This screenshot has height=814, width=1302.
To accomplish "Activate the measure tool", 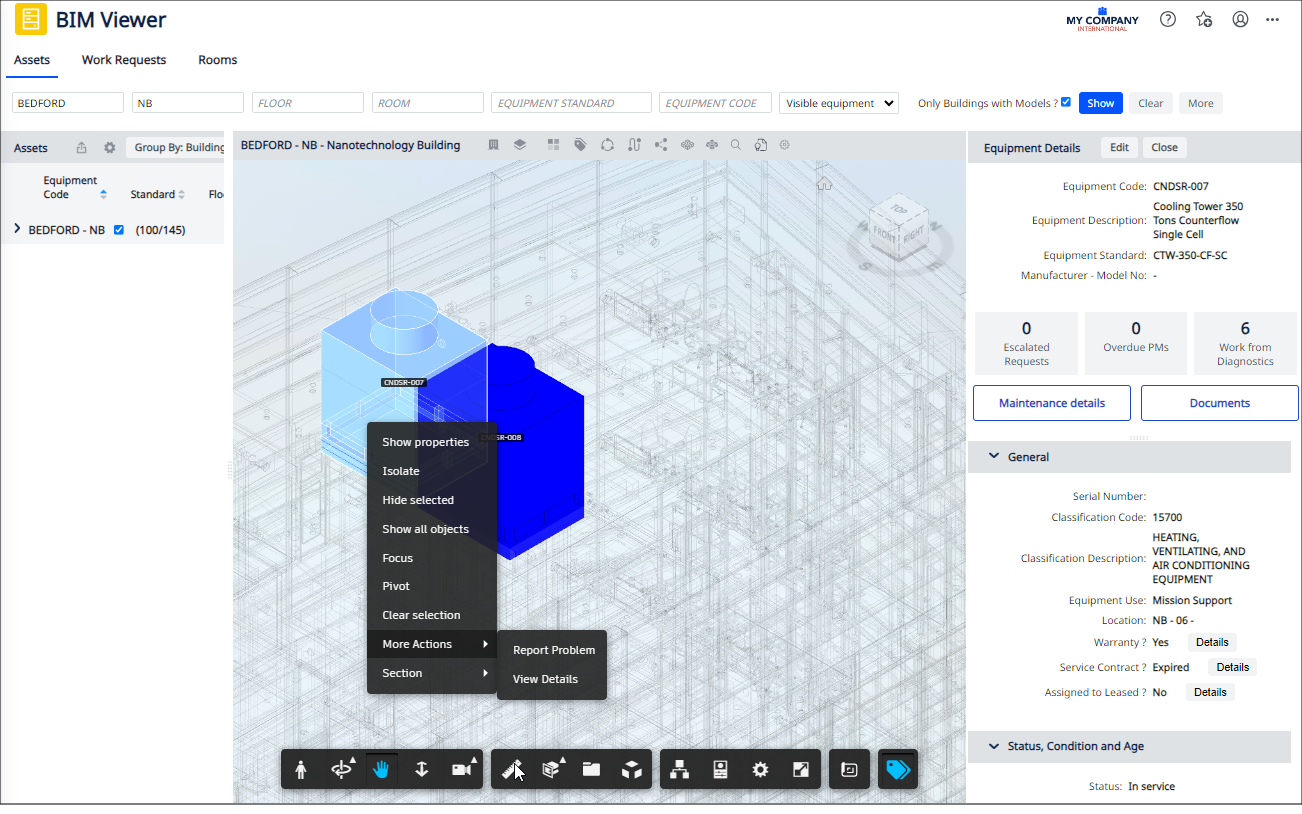I will coord(511,769).
